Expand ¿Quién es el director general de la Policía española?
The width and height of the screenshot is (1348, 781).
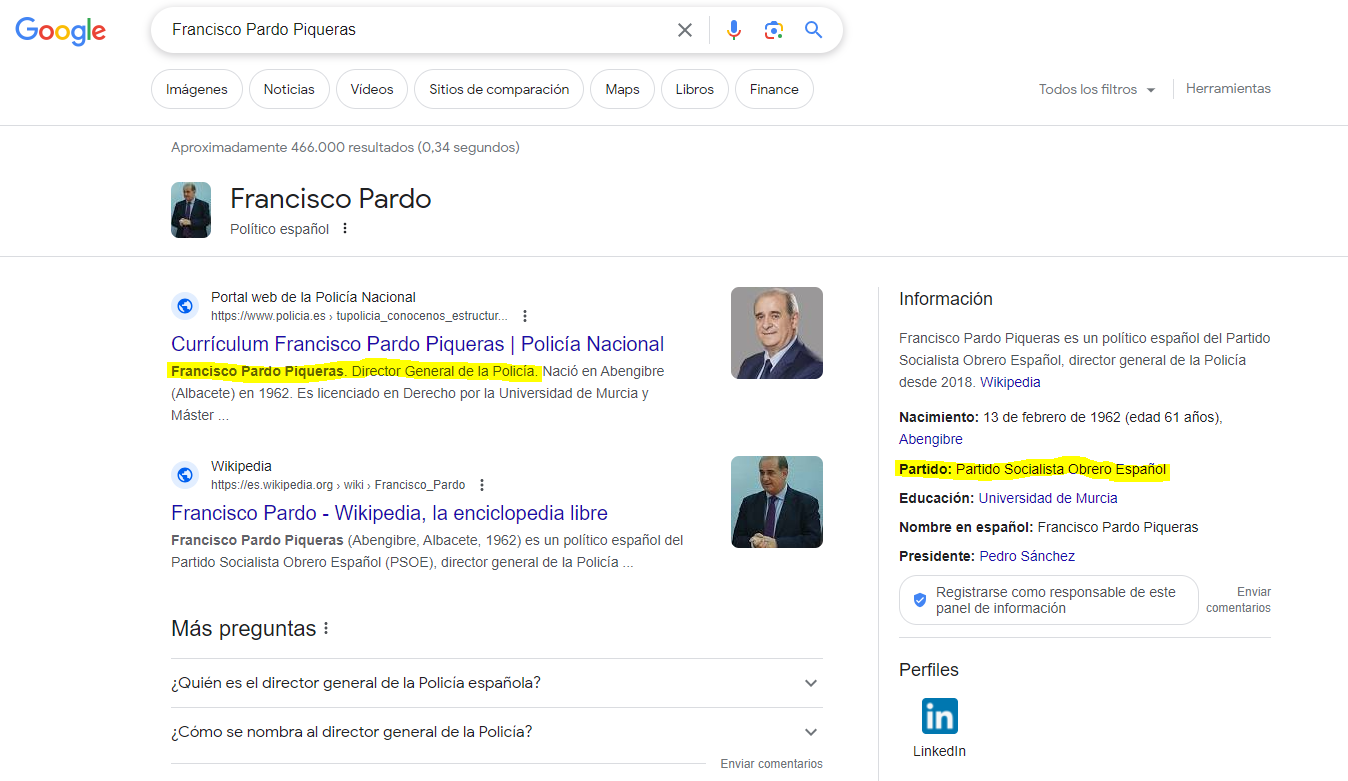(x=497, y=683)
